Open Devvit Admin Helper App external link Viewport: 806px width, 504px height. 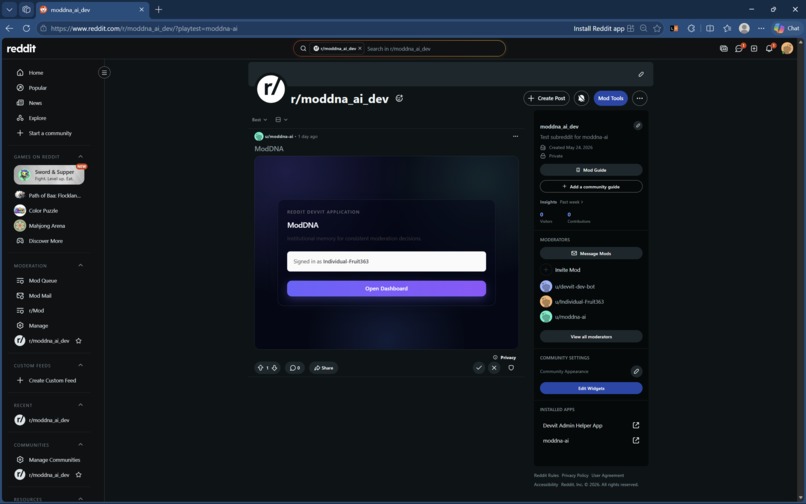pos(636,425)
